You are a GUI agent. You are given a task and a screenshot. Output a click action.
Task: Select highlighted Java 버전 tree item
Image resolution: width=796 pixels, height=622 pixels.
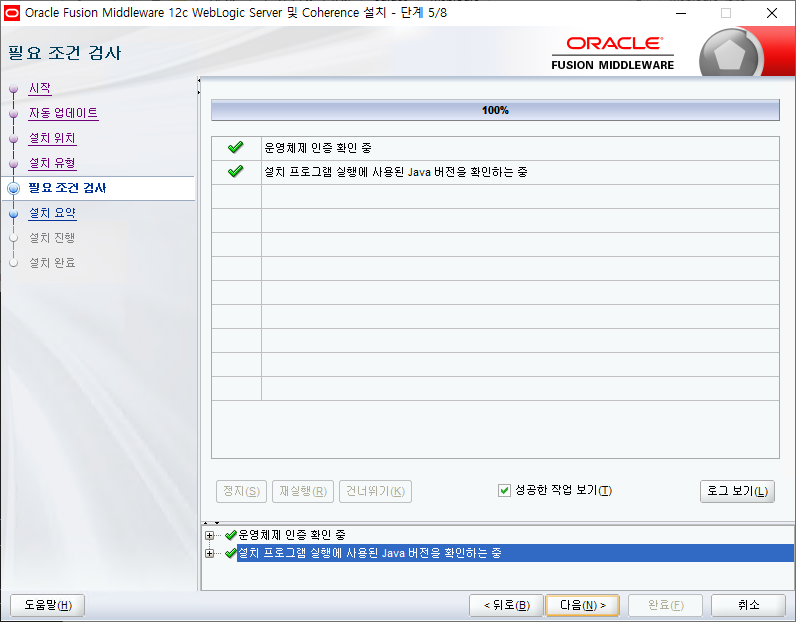click(515, 553)
